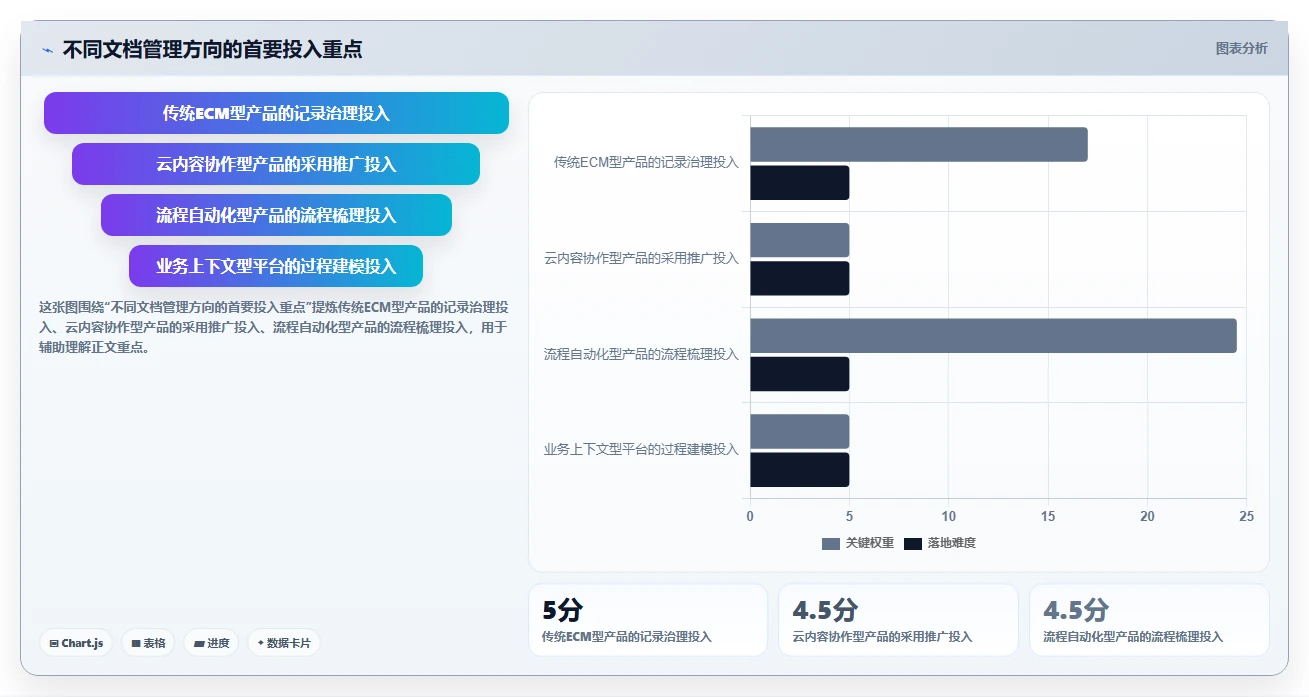Click the grey bar for 传统ECM型产品的记录治理投入
The height and width of the screenshot is (697, 1309).
[x=919, y=145]
